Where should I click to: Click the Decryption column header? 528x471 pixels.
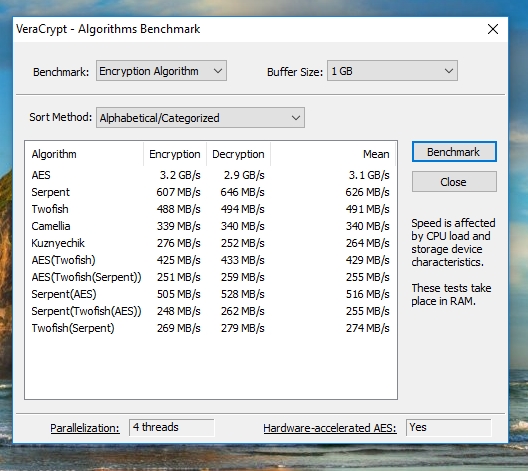coord(238,154)
